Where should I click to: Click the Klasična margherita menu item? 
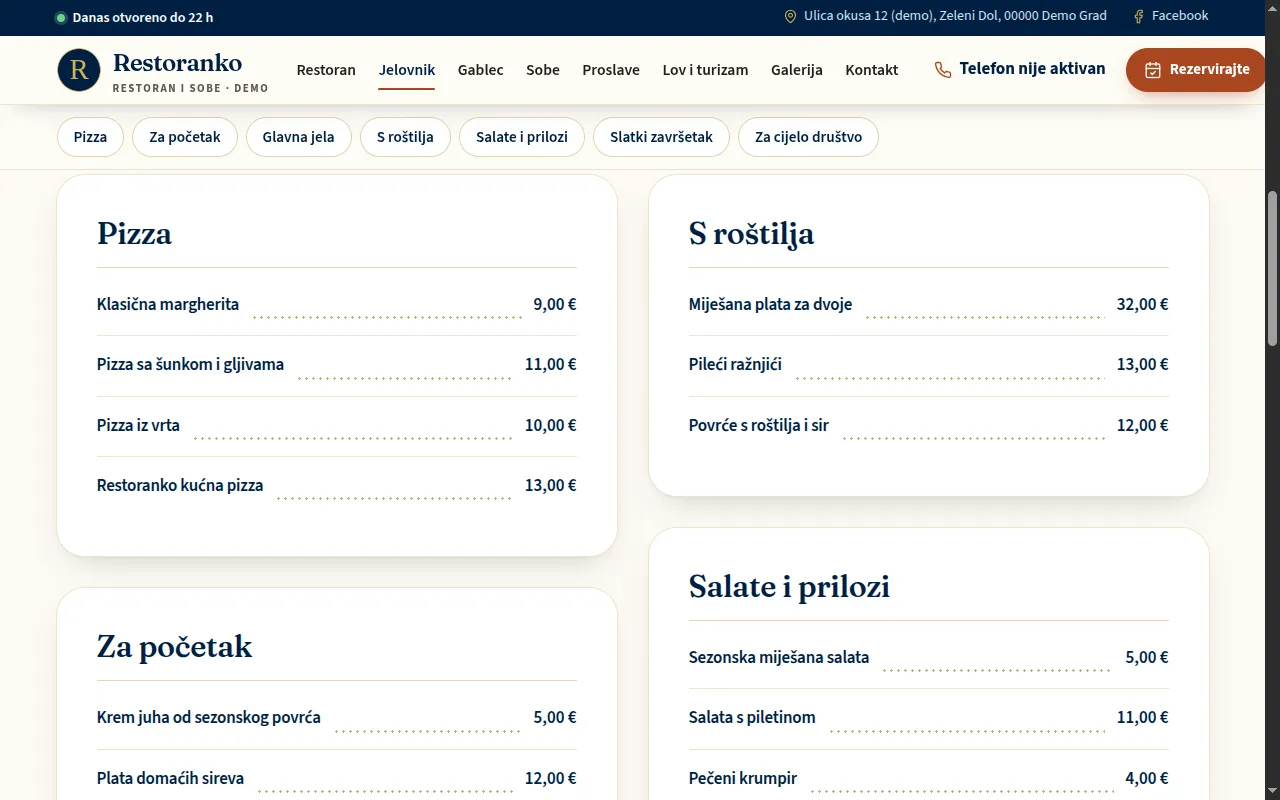pyautogui.click(x=168, y=304)
